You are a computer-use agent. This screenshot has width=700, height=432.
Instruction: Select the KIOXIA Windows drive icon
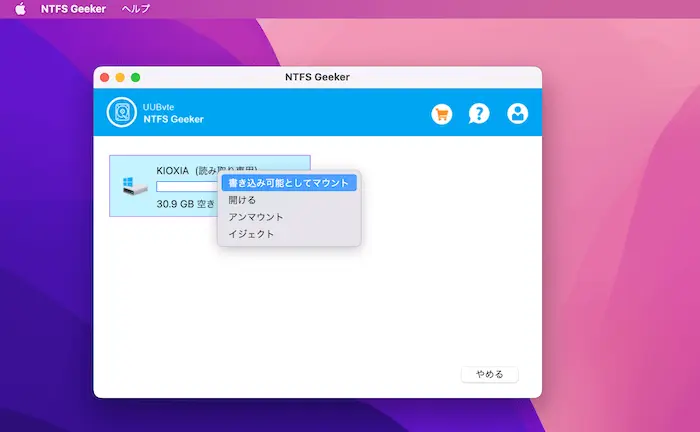pos(134,186)
